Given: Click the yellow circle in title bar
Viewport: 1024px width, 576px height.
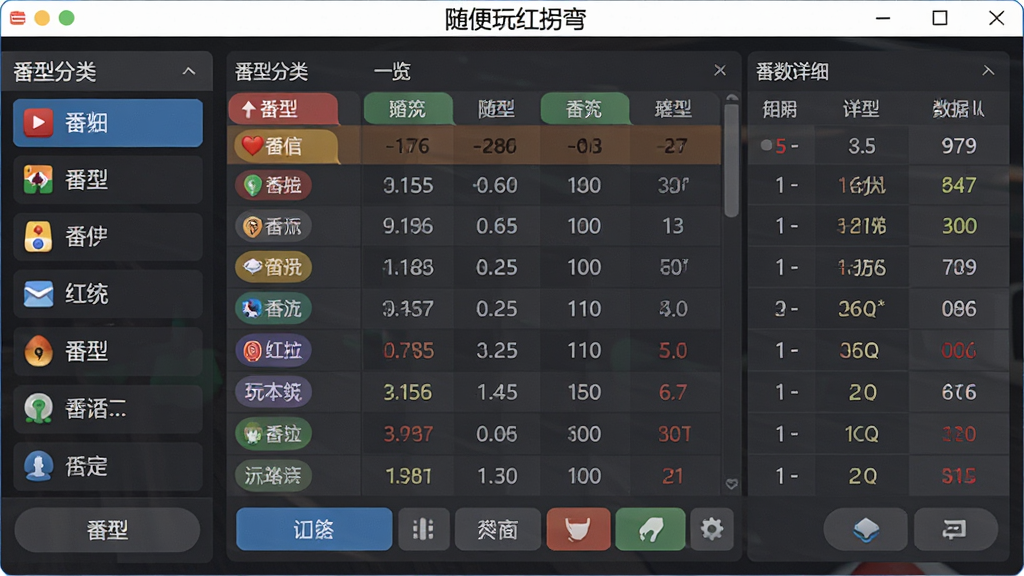Looking at the screenshot, I should click(42, 18).
